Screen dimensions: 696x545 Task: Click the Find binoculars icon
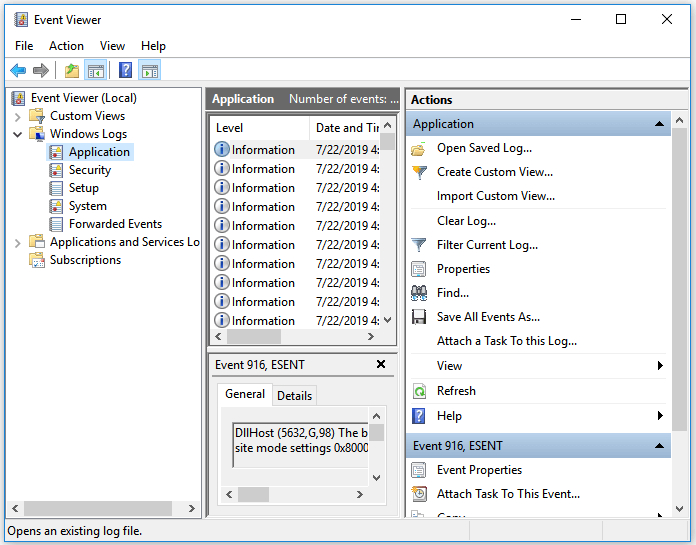pyautogui.click(x=419, y=293)
